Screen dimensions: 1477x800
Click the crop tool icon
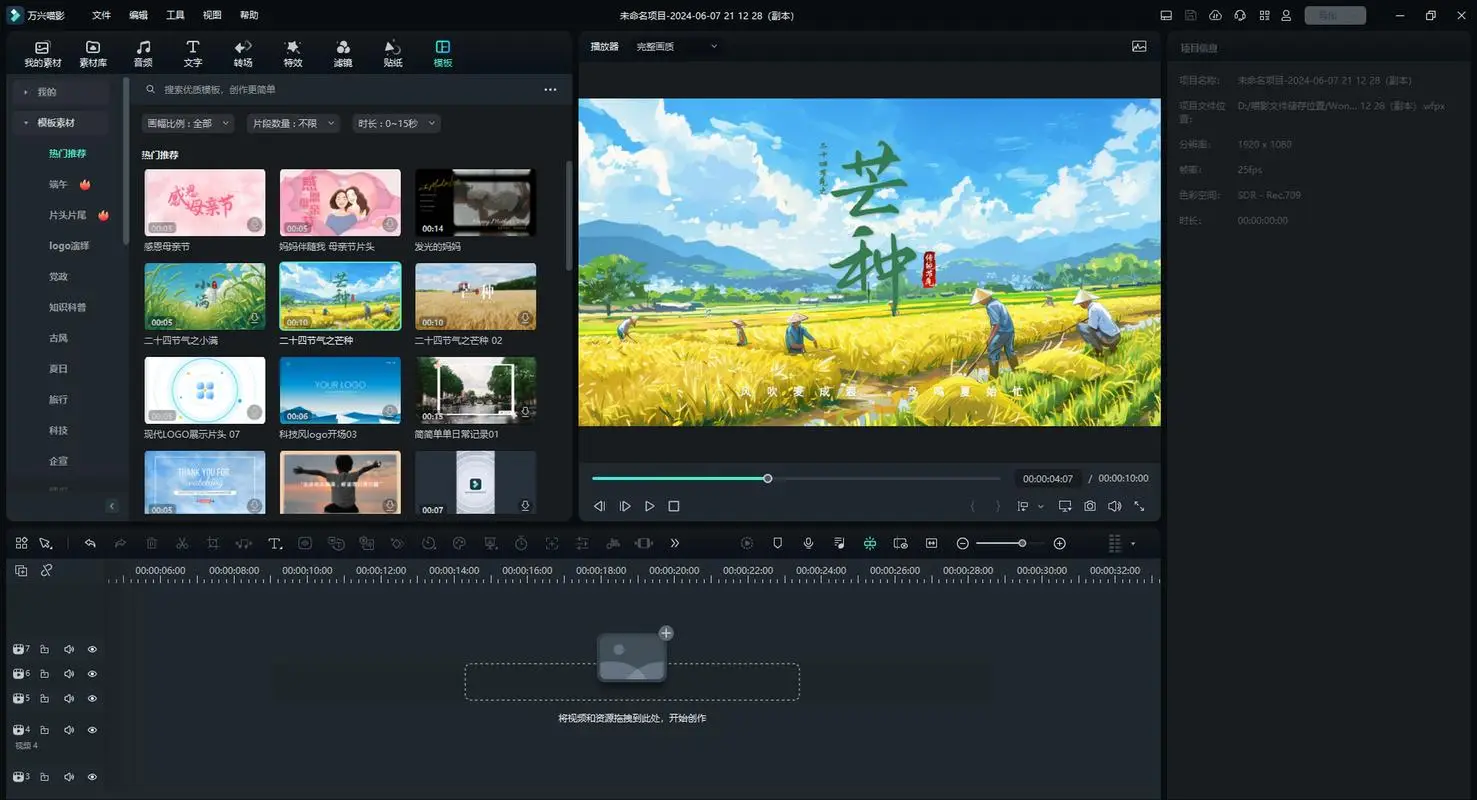[213, 543]
